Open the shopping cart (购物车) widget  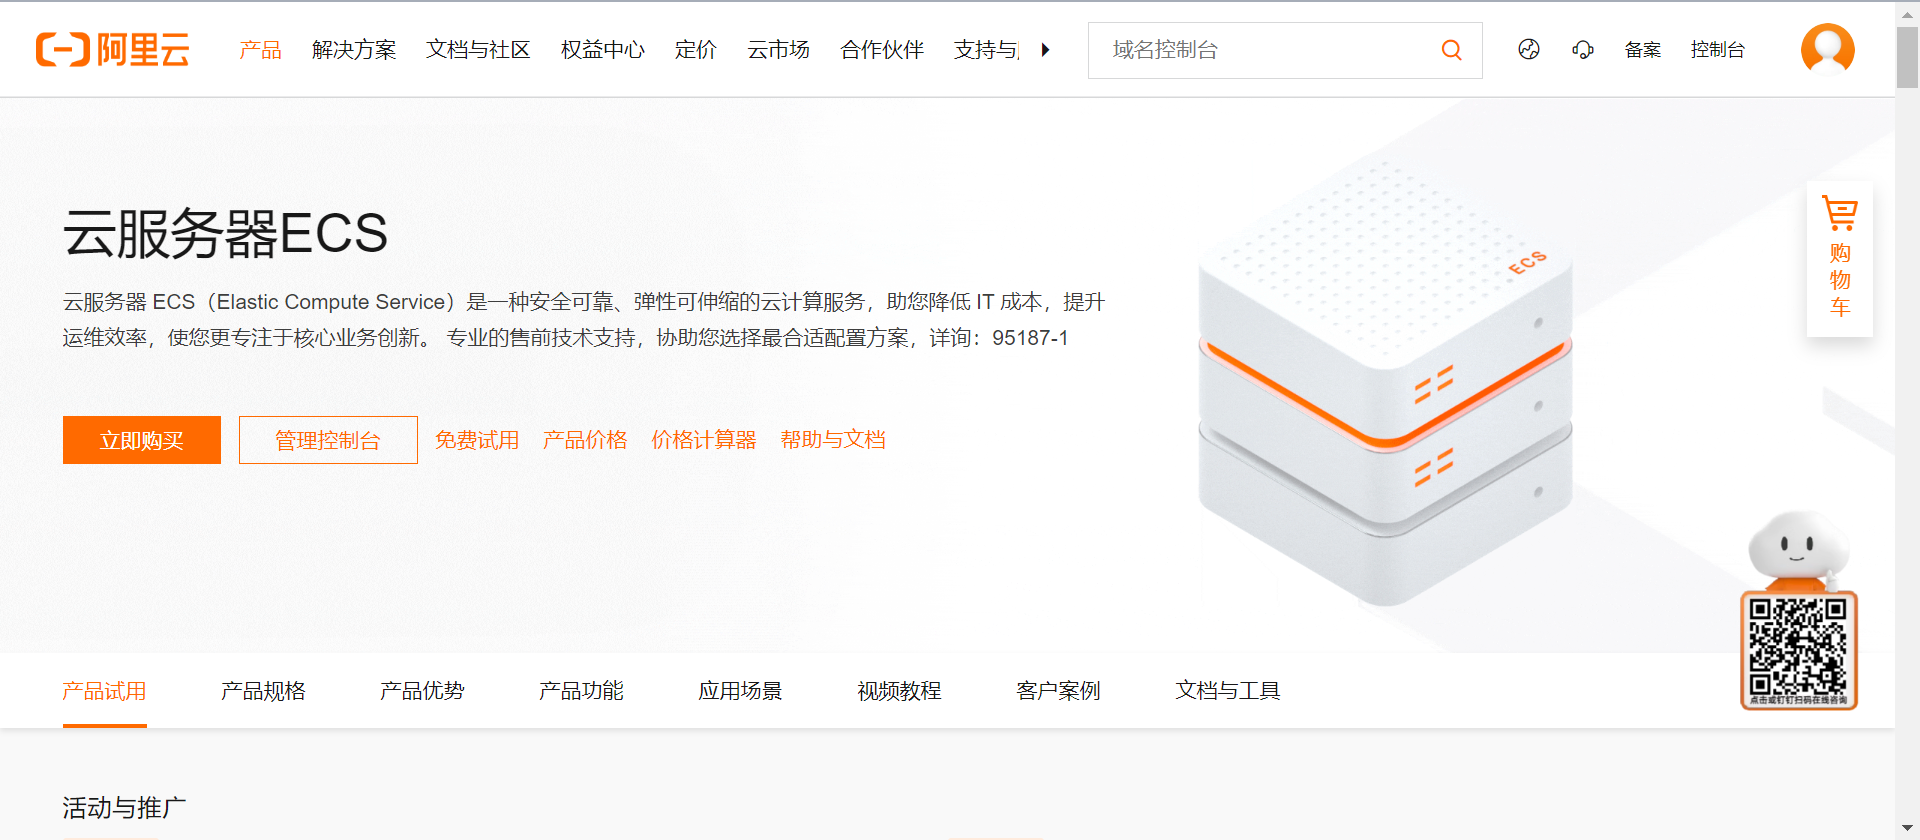coord(1840,258)
